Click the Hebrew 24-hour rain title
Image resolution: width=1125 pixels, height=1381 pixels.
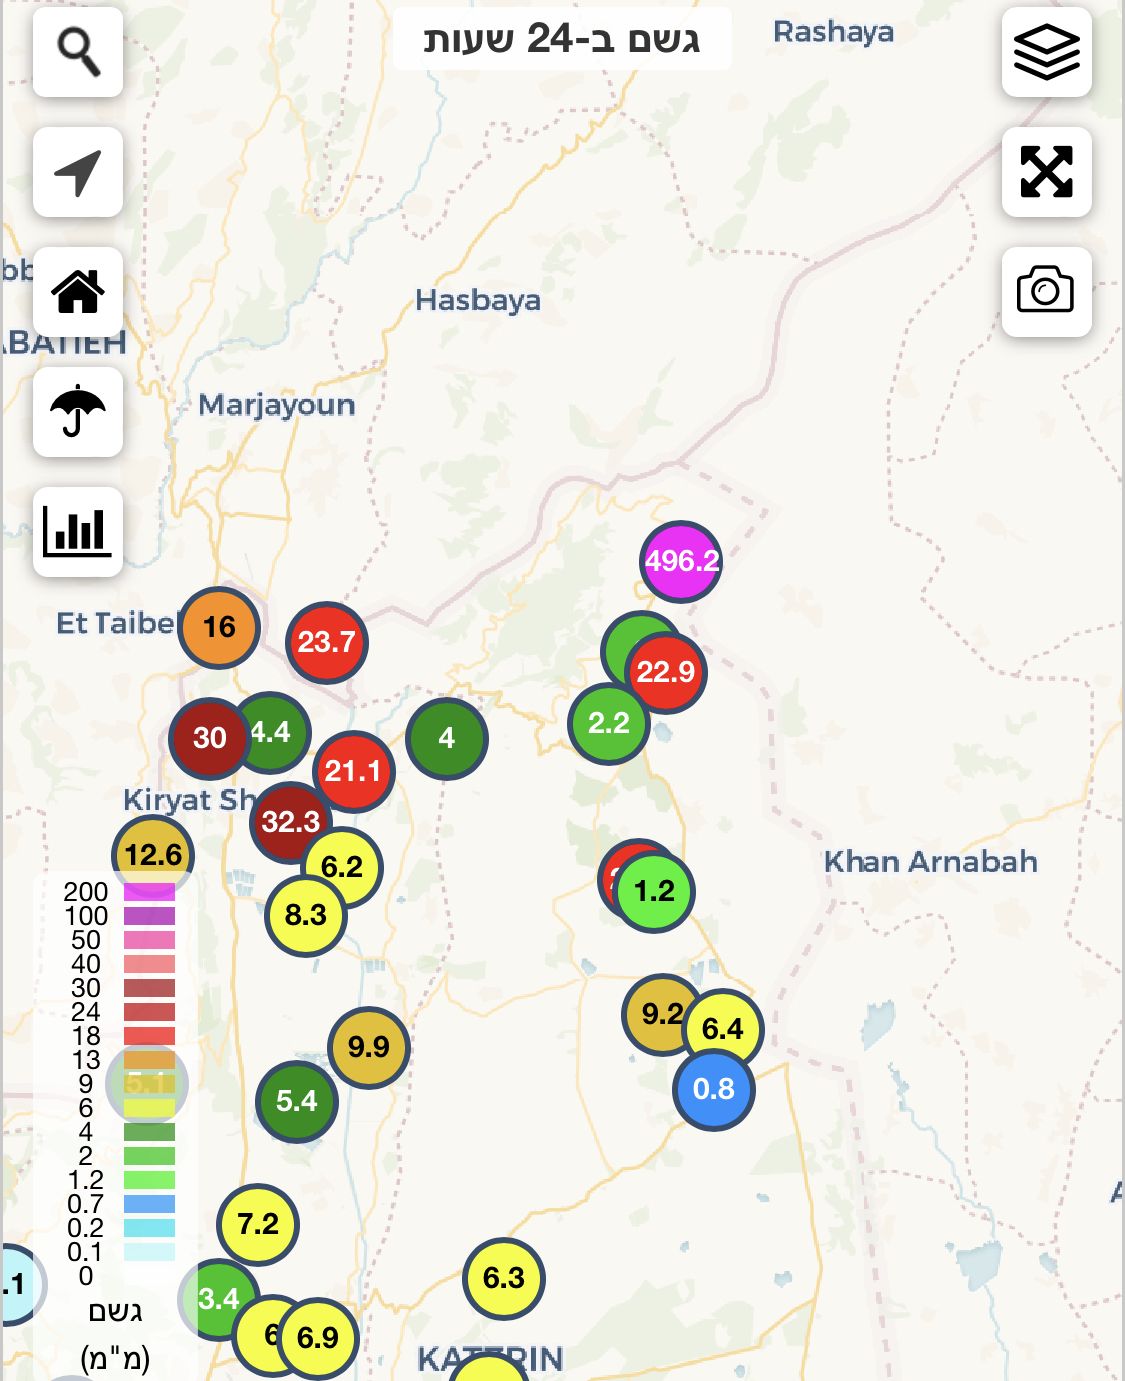pos(562,39)
